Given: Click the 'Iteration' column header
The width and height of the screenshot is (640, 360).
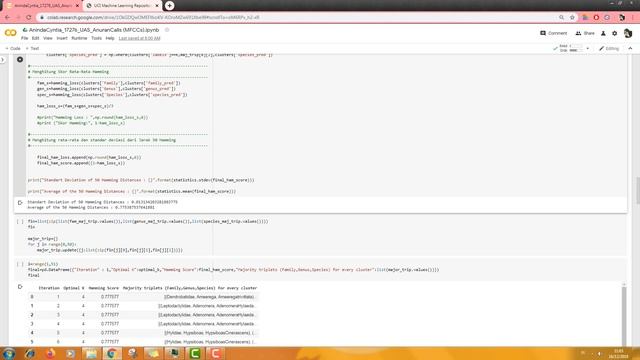Looking at the screenshot, I should [49, 288].
